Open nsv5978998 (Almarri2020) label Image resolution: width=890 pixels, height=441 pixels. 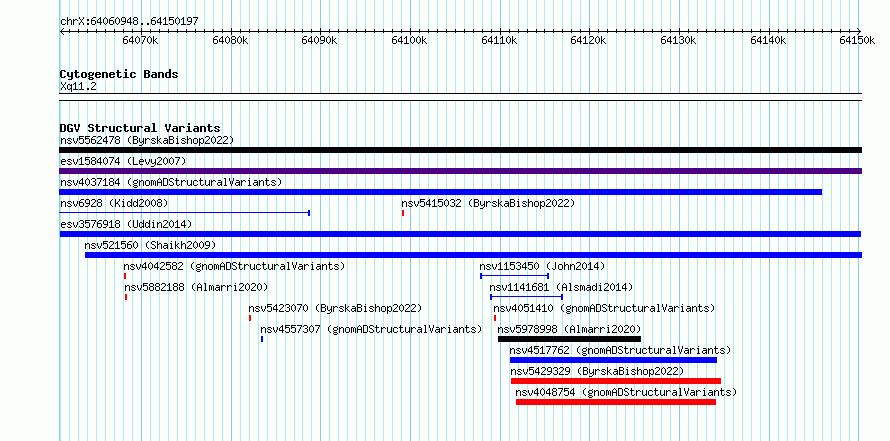tap(569, 329)
